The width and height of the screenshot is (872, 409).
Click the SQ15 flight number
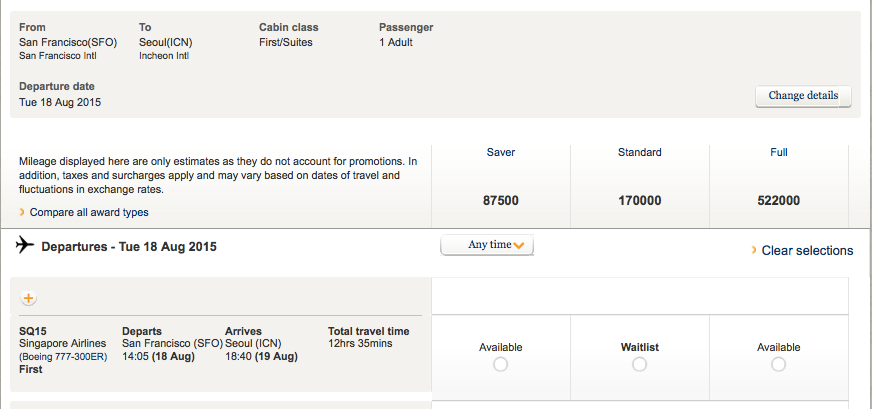33,331
